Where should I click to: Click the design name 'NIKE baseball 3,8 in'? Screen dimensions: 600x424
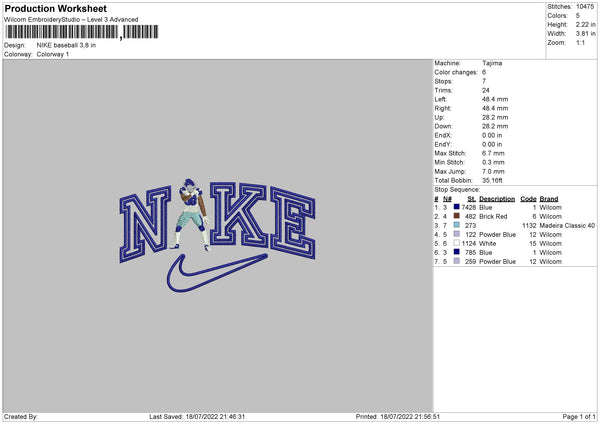coord(66,45)
